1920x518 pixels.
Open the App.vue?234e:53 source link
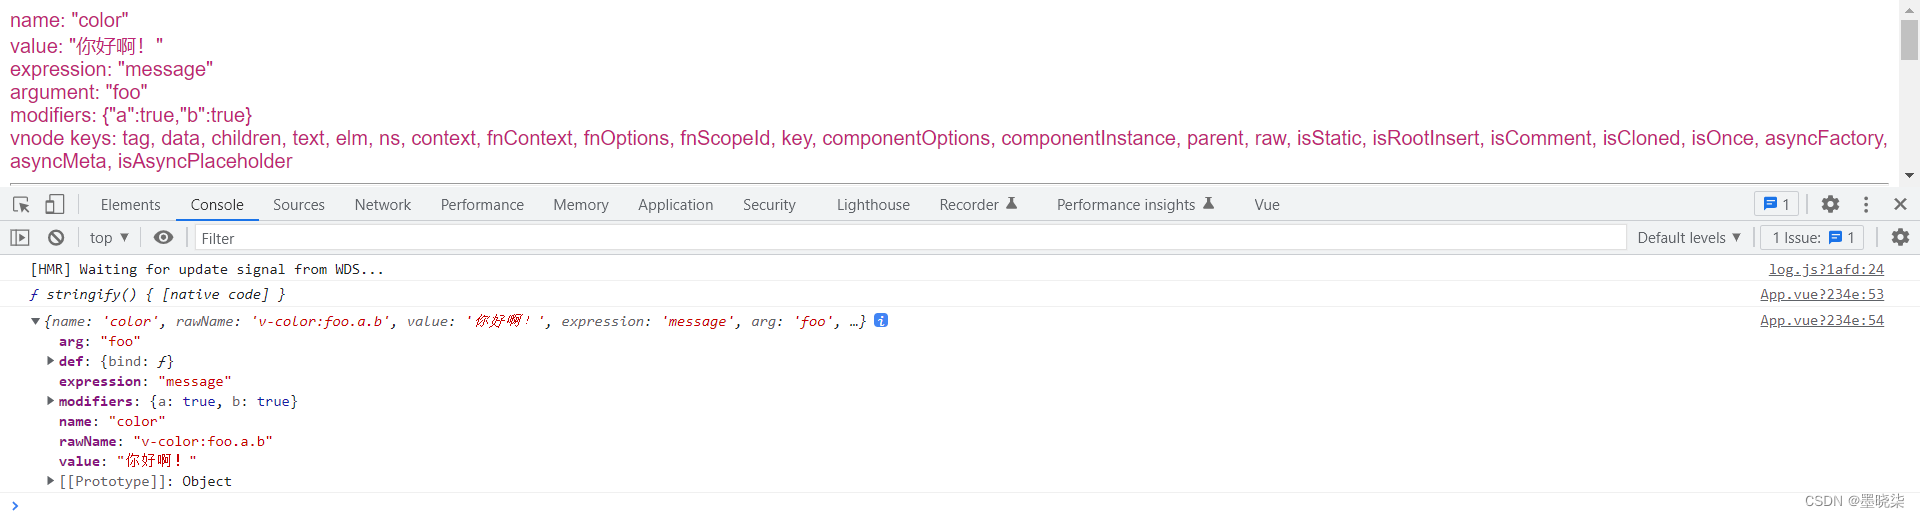point(1822,294)
